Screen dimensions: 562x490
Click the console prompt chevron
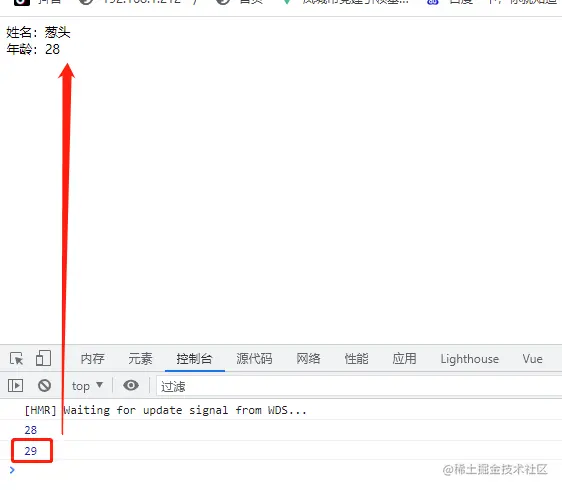(x=12, y=470)
